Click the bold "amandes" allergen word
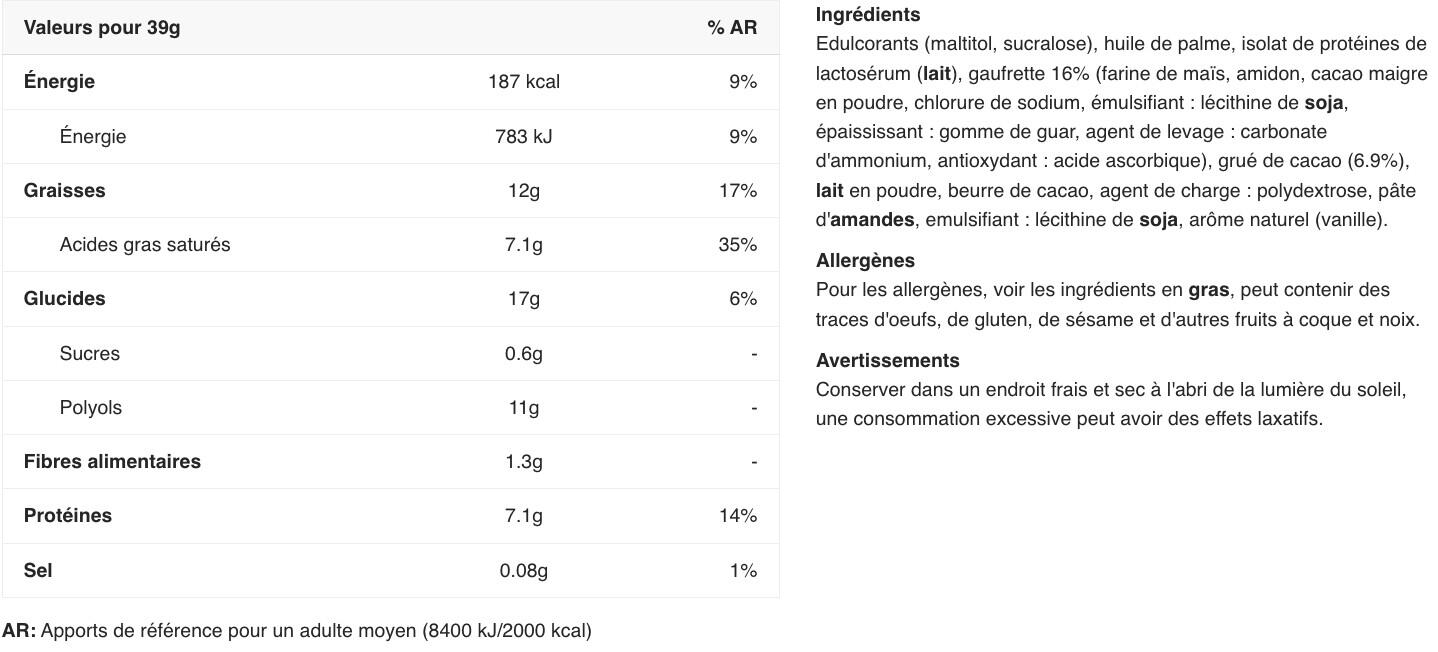 click(872, 220)
